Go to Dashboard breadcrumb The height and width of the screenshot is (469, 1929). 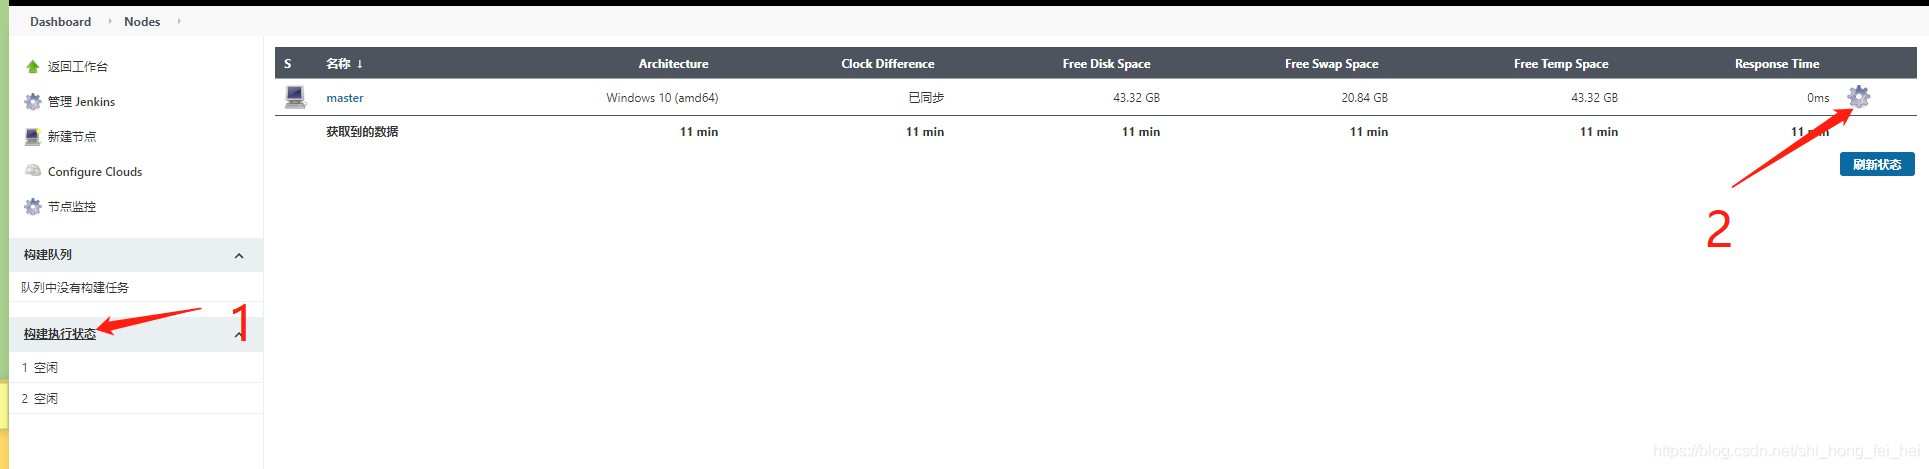point(60,21)
